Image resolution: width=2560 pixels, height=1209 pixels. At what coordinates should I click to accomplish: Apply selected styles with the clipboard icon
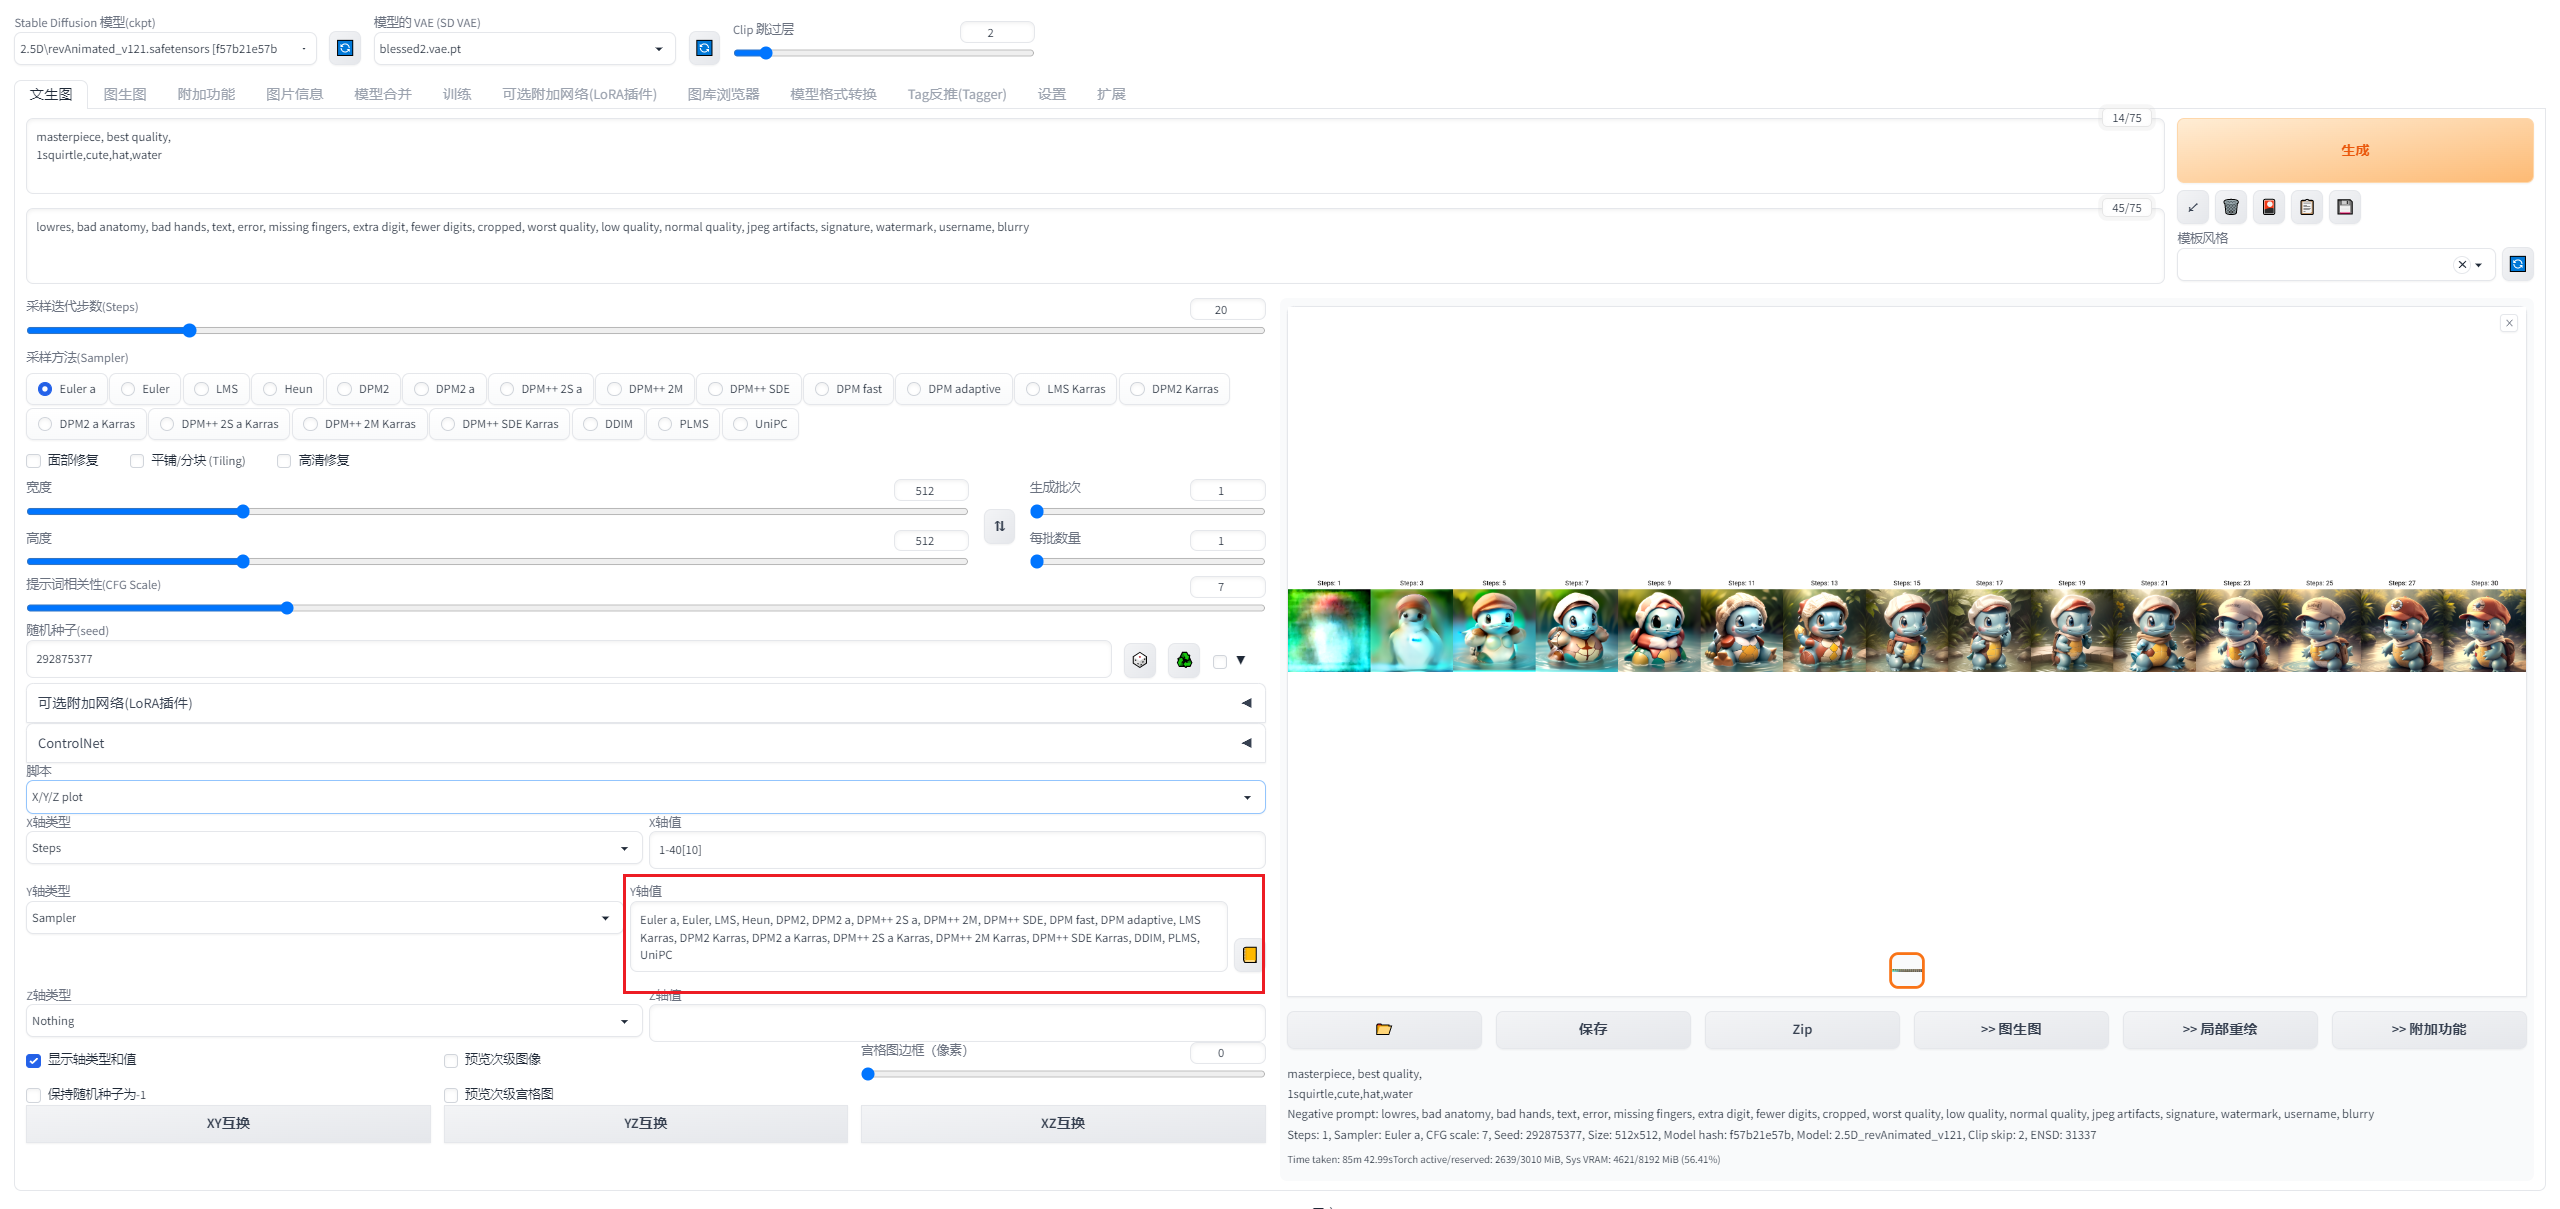tap(2307, 207)
